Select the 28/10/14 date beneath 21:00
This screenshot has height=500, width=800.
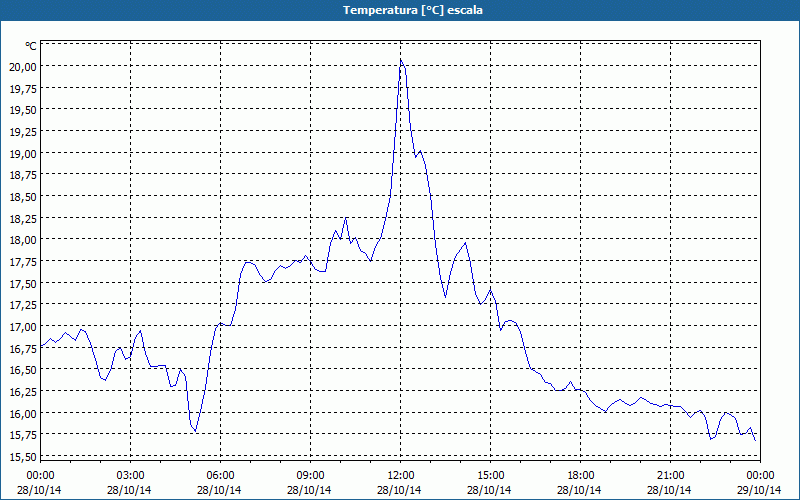click(x=669, y=490)
